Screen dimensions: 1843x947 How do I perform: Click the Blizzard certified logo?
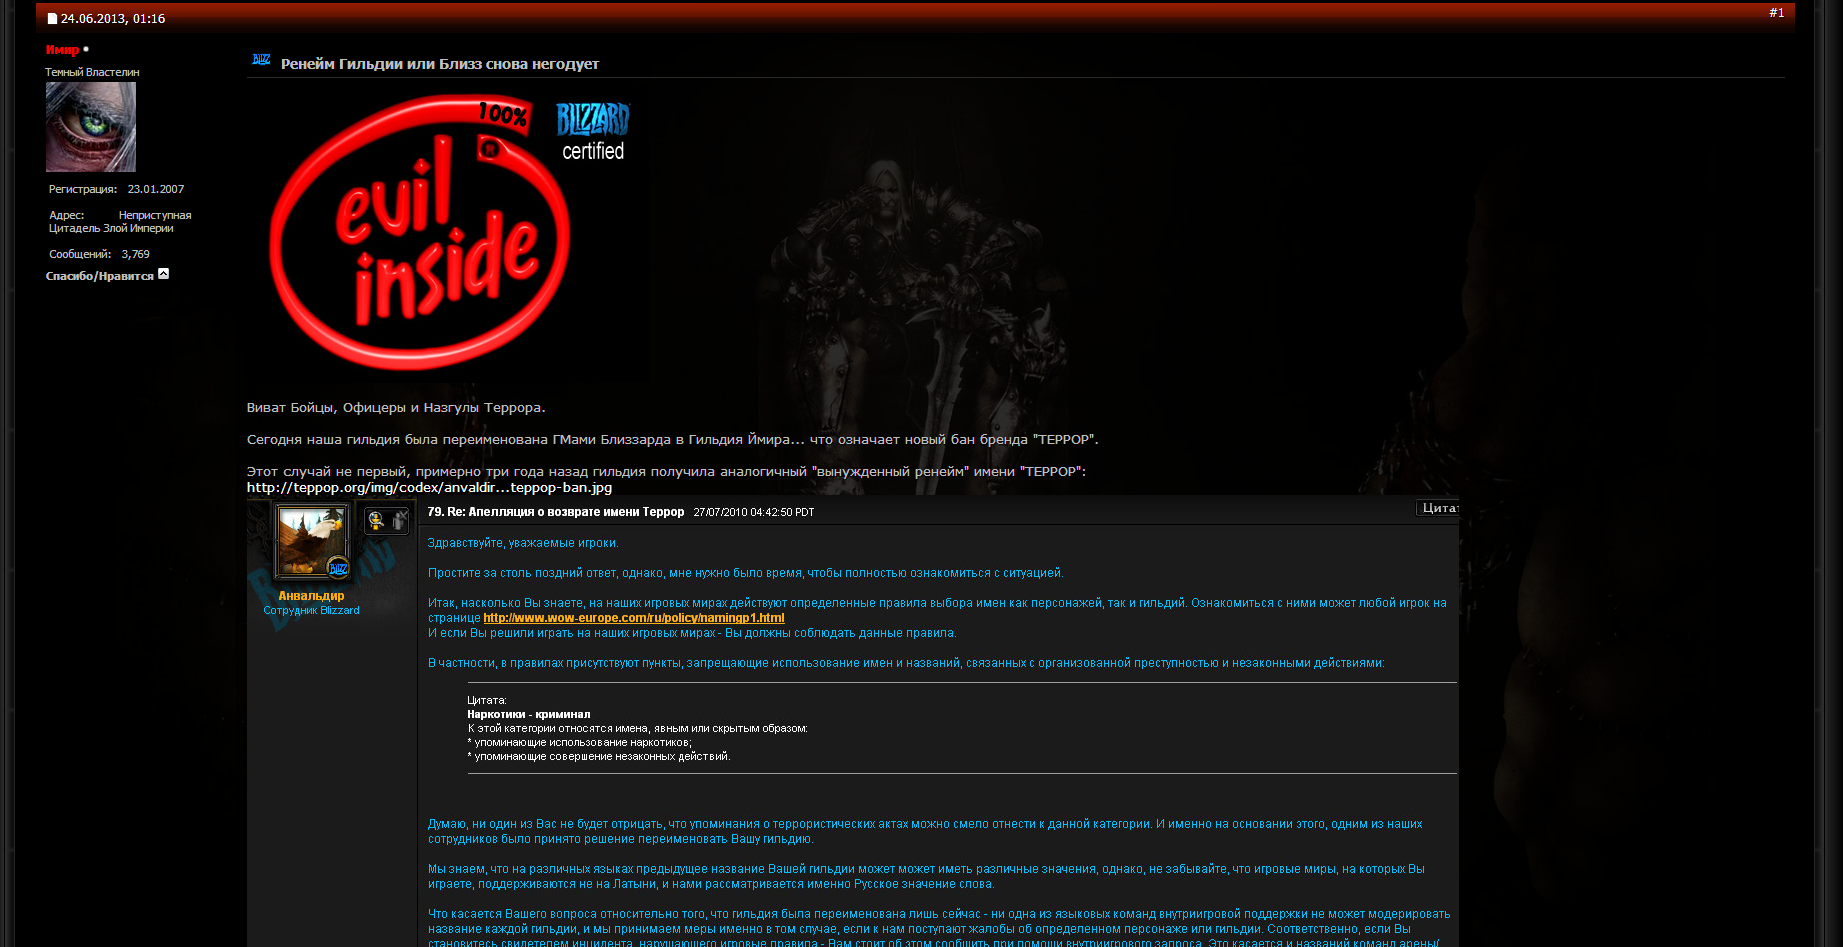(593, 132)
